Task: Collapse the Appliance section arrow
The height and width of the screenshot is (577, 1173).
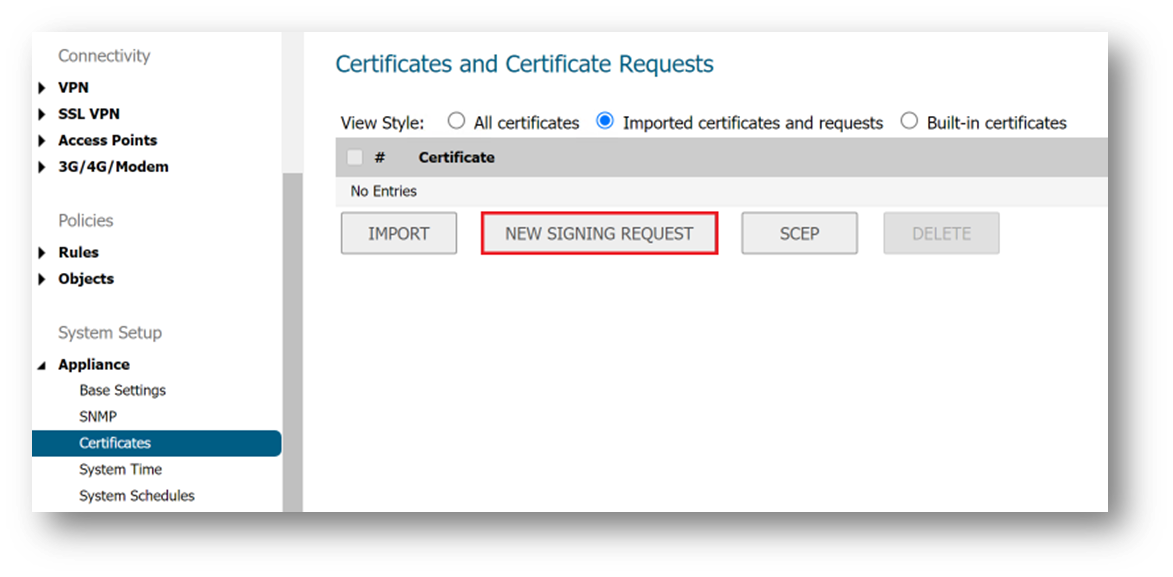Action: (x=43, y=366)
